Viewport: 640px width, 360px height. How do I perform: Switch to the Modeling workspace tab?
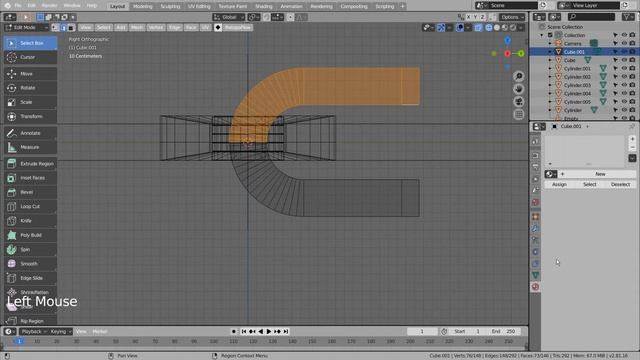142,6
